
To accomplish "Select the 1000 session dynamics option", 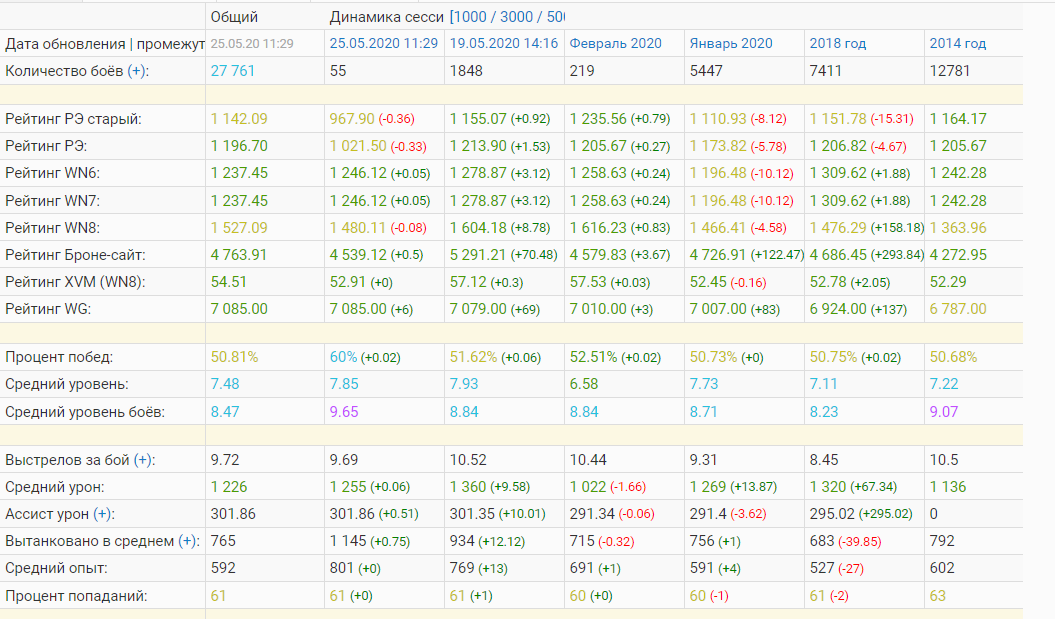I will pos(472,17).
